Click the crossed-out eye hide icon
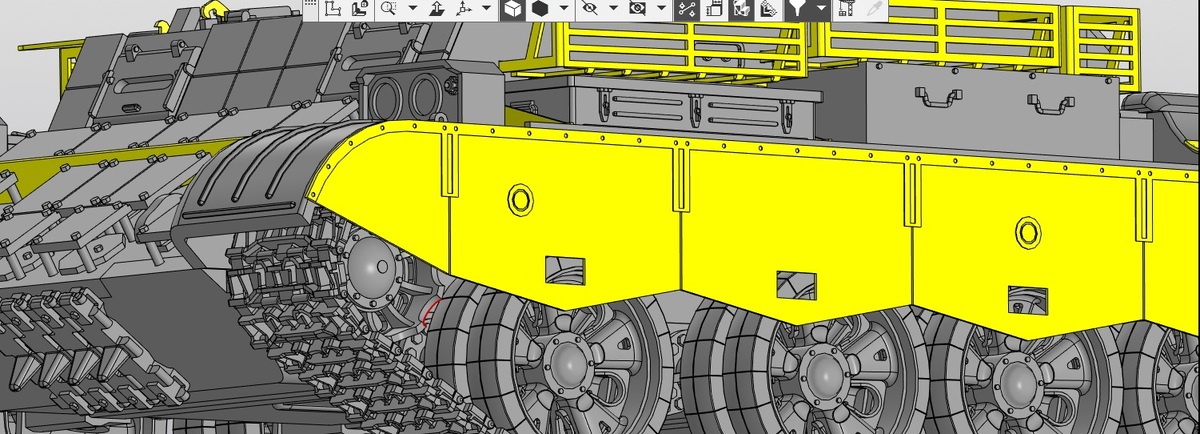Viewport: 1200px width, 434px height. (x=589, y=9)
